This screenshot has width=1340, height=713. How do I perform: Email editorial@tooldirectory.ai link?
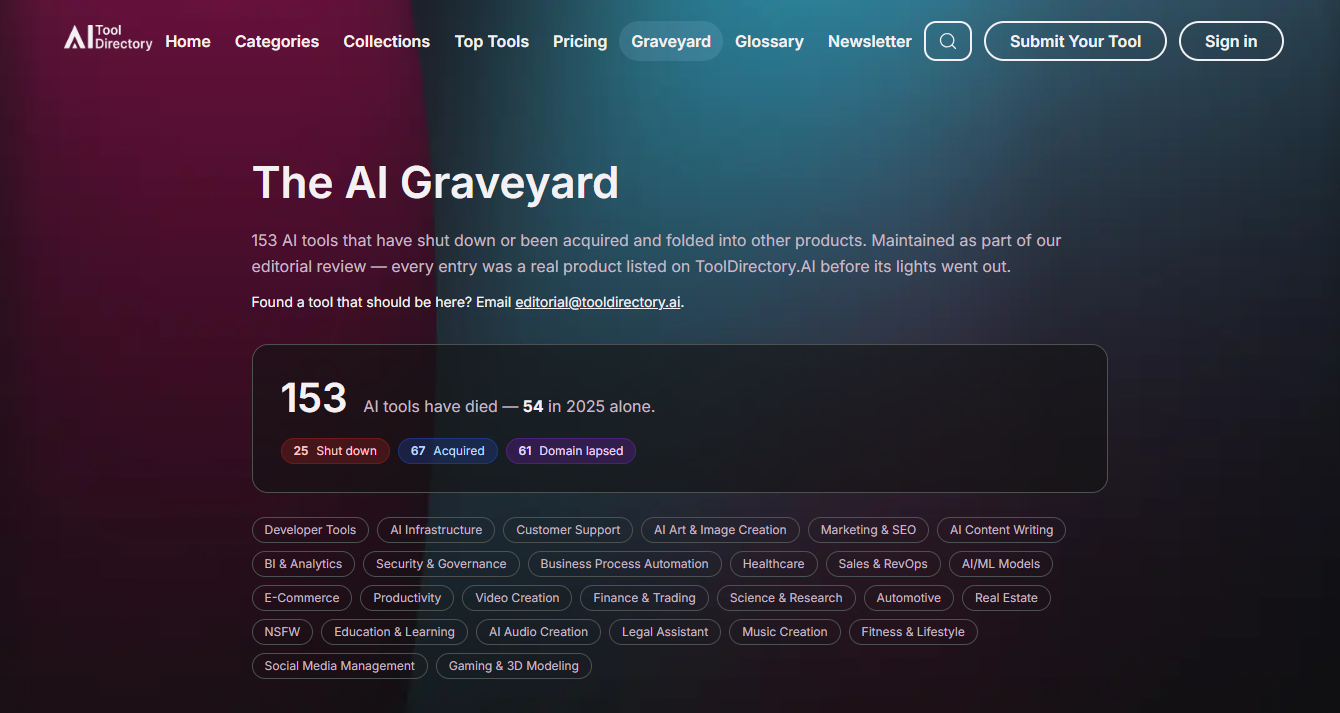[598, 302]
